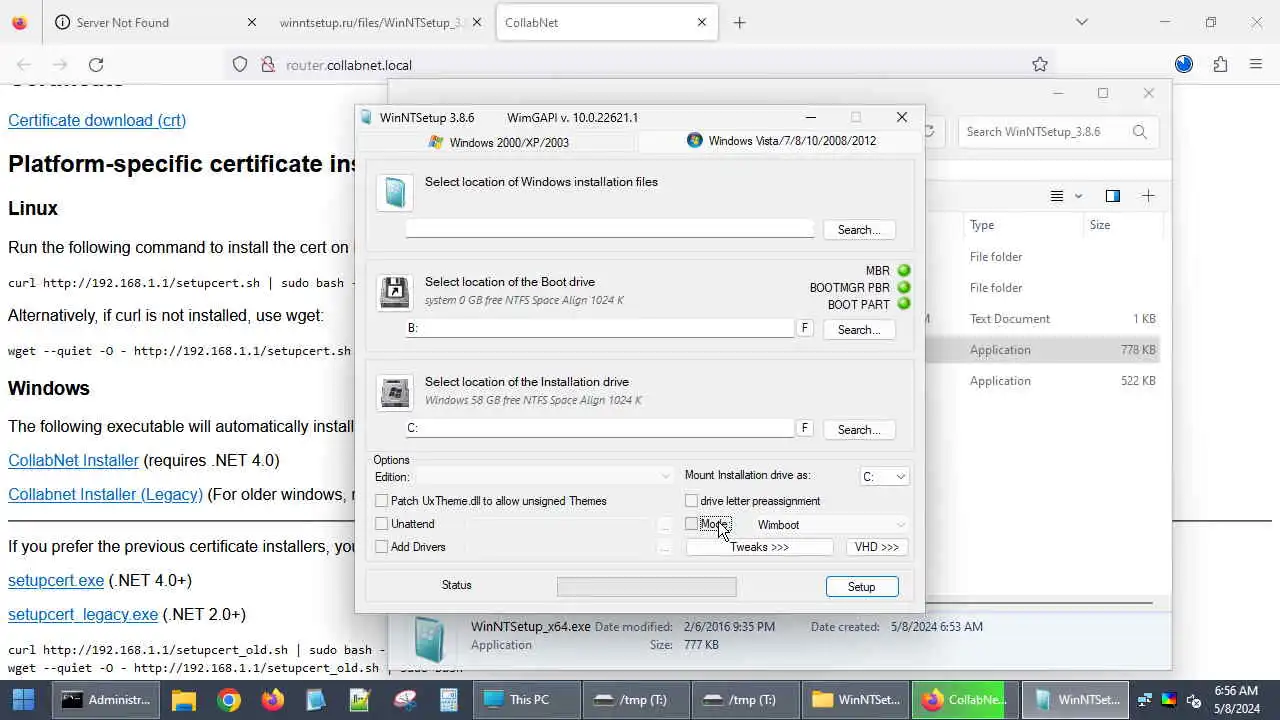Open the Explorer view options chevron
Screen dimensions: 1280x720
tap(1078, 196)
